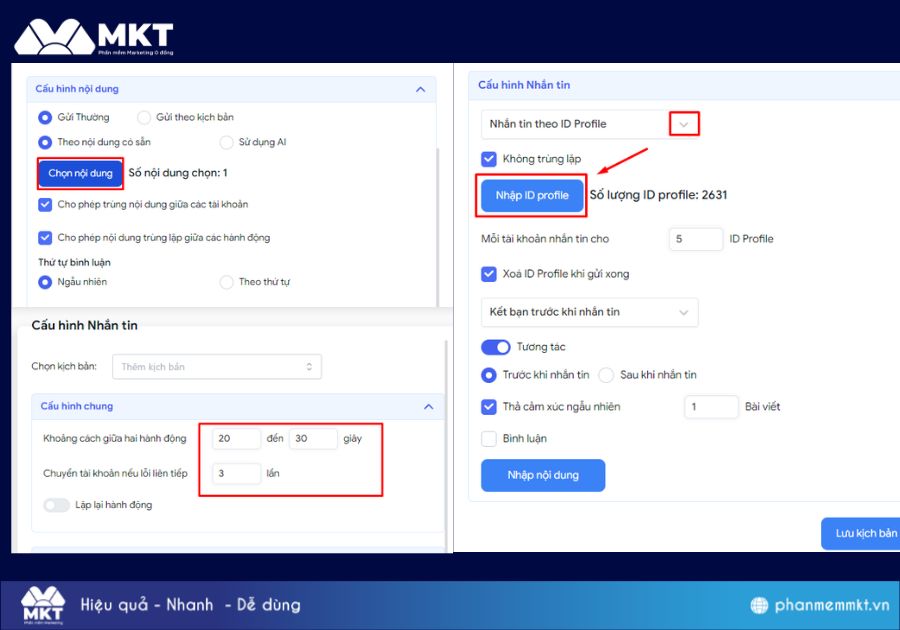Collapse the Cấu hình nội dung section
This screenshot has height=630, width=900.
(420, 89)
